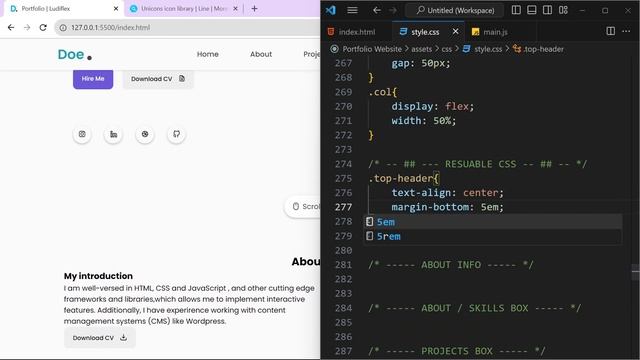Click the Download CV button beside Hire Me
The width and height of the screenshot is (640, 360).
tap(158, 79)
